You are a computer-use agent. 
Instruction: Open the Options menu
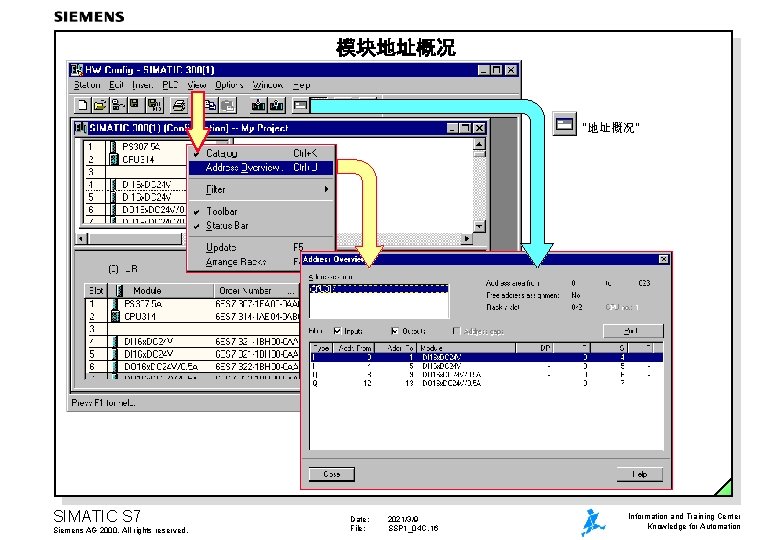click(x=229, y=85)
